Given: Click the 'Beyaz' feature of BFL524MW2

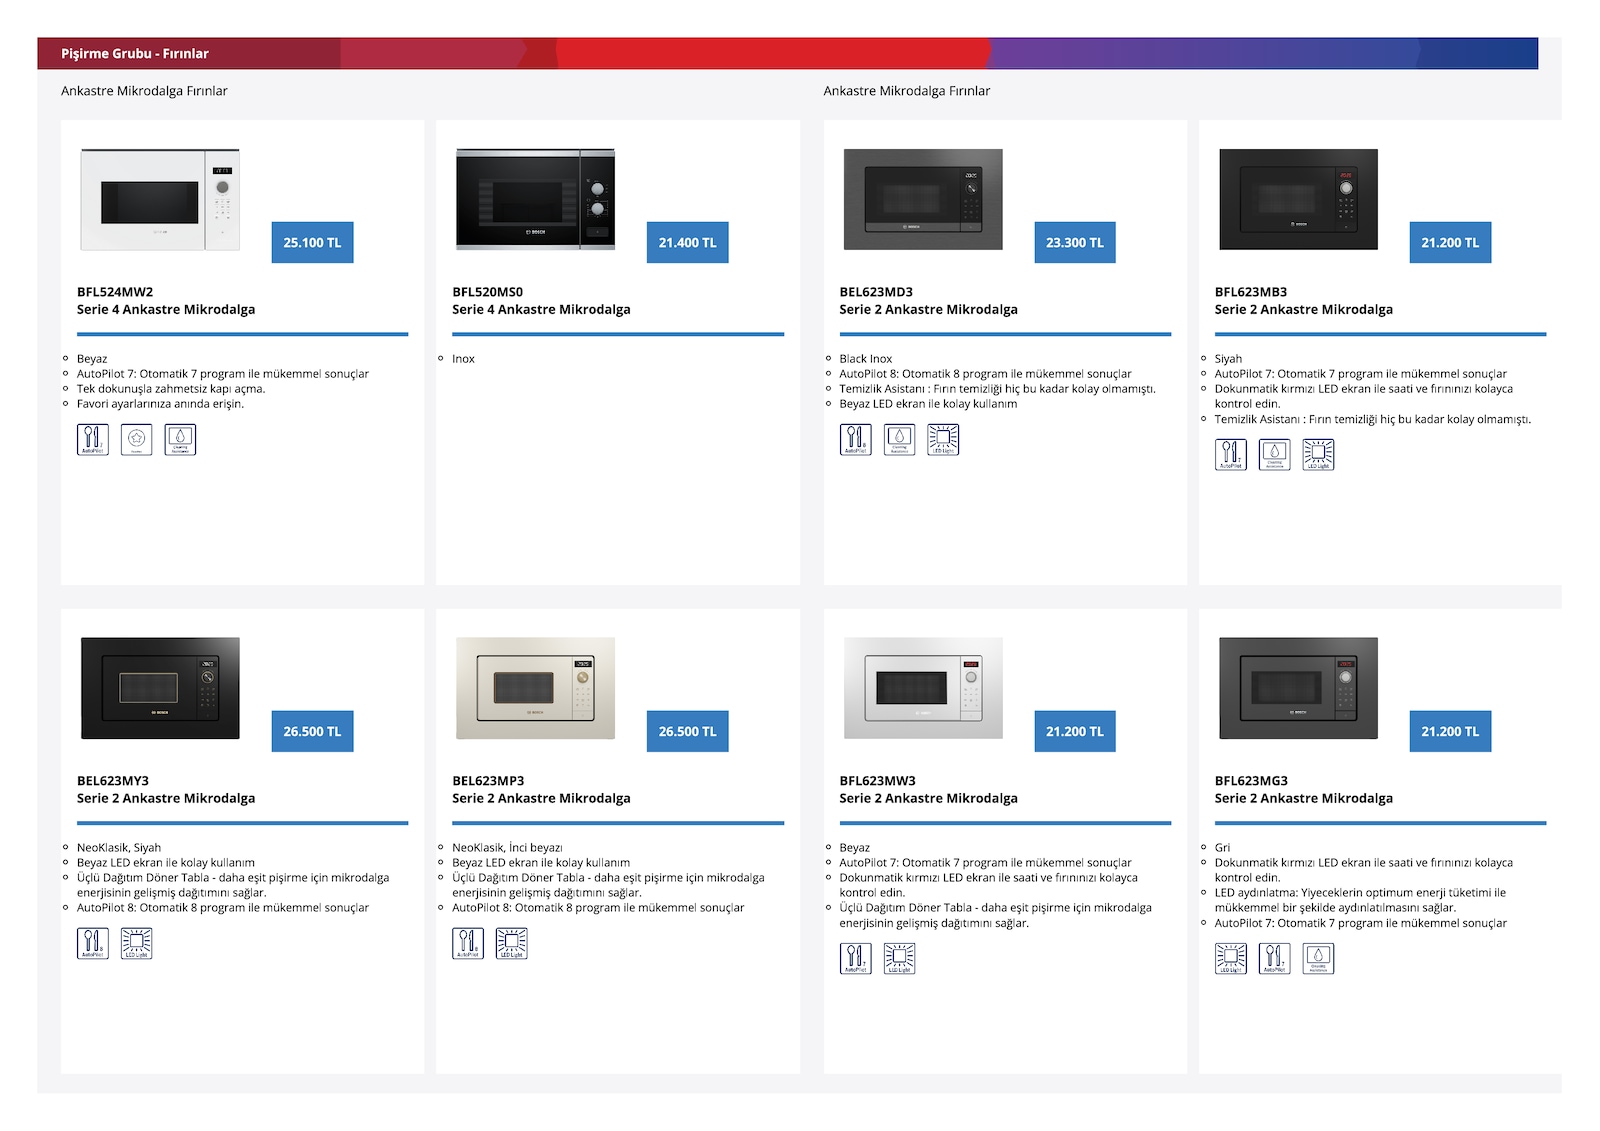Looking at the screenshot, I should [92, 359].
